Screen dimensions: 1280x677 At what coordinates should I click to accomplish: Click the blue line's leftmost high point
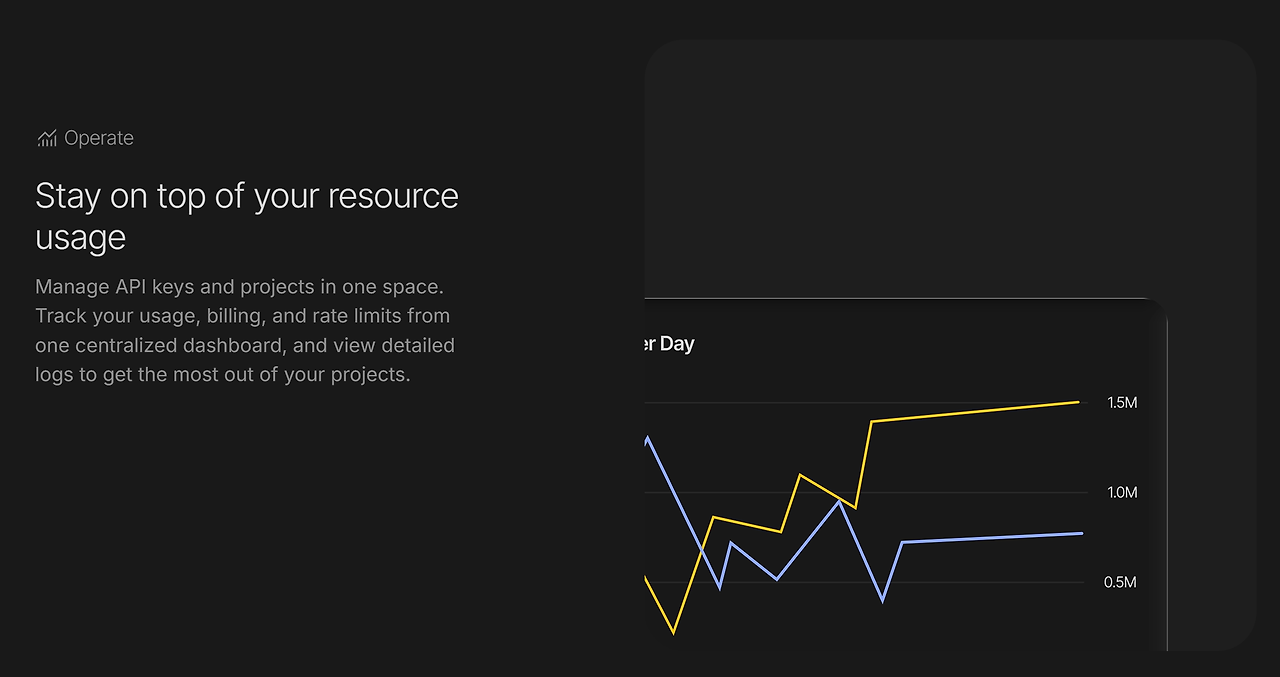click(648, 438)
